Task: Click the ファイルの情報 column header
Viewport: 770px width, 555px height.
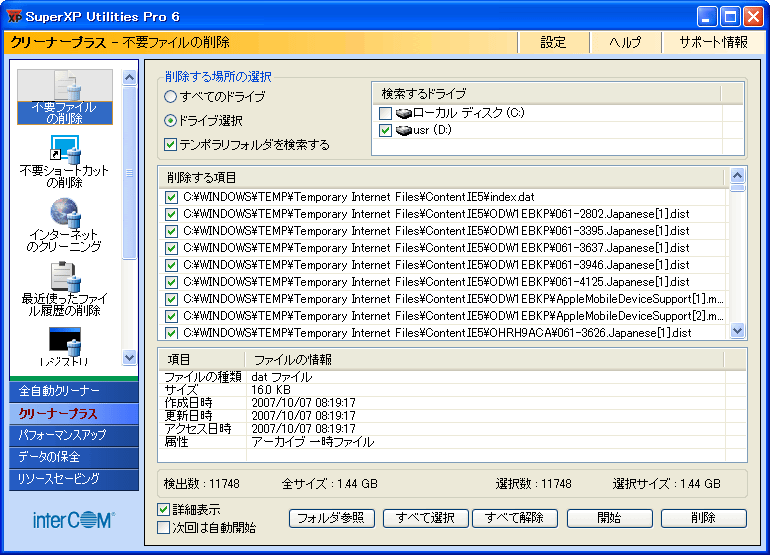Action: click(484, 360)
